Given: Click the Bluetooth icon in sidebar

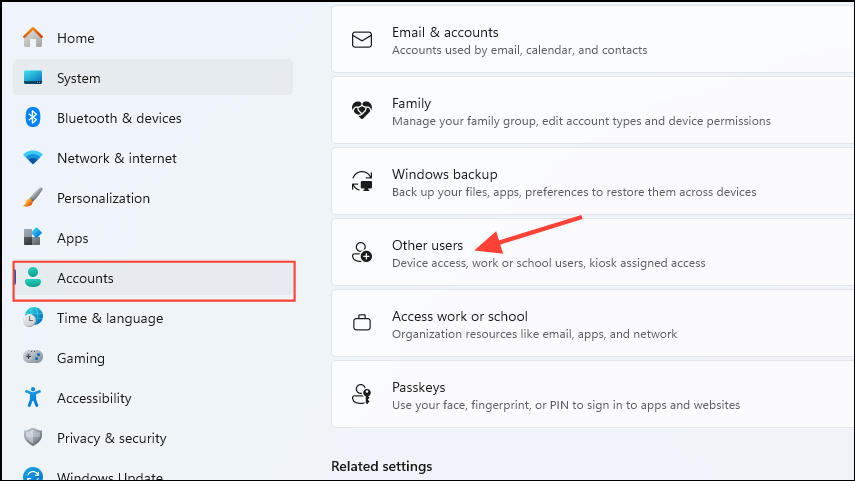Looking at the screenshot, I should (33, 117).
